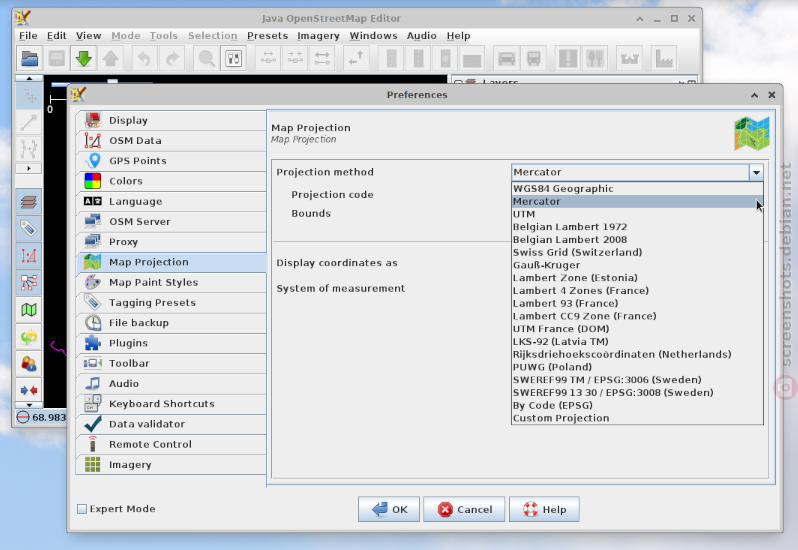This screenshot has width=798, height=550.
Task: Pick By Code (EPSG) option
Action: pyautogui.click(x=637, y=406)
